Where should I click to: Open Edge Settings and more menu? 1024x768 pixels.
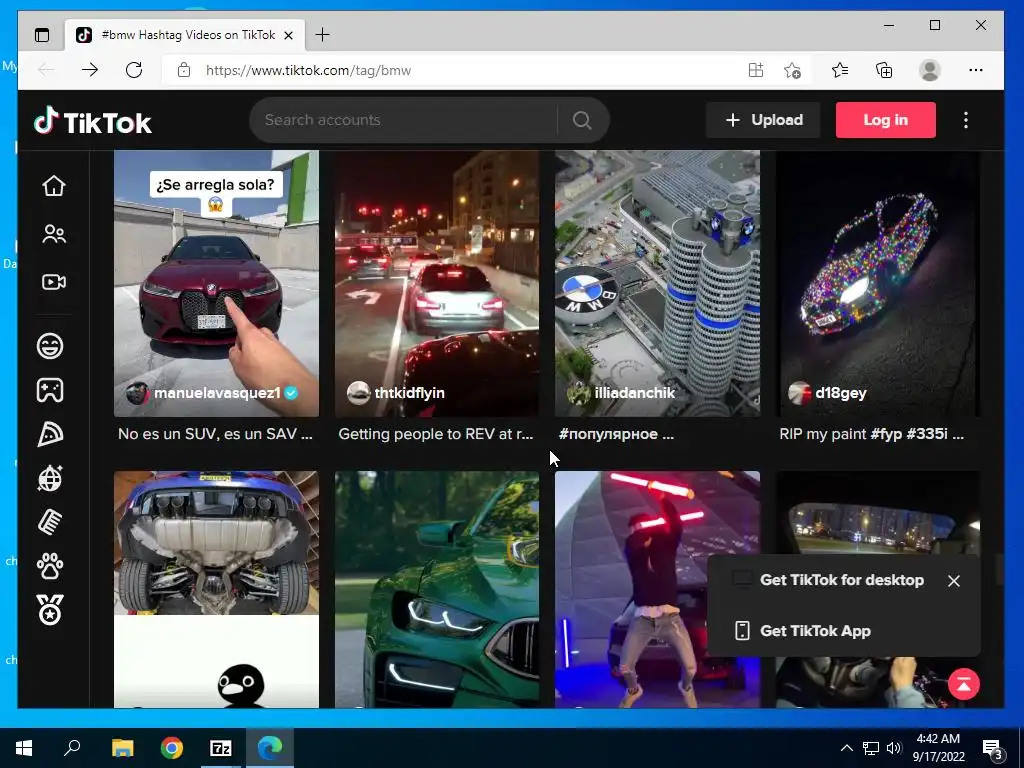(x=976, y=70)
